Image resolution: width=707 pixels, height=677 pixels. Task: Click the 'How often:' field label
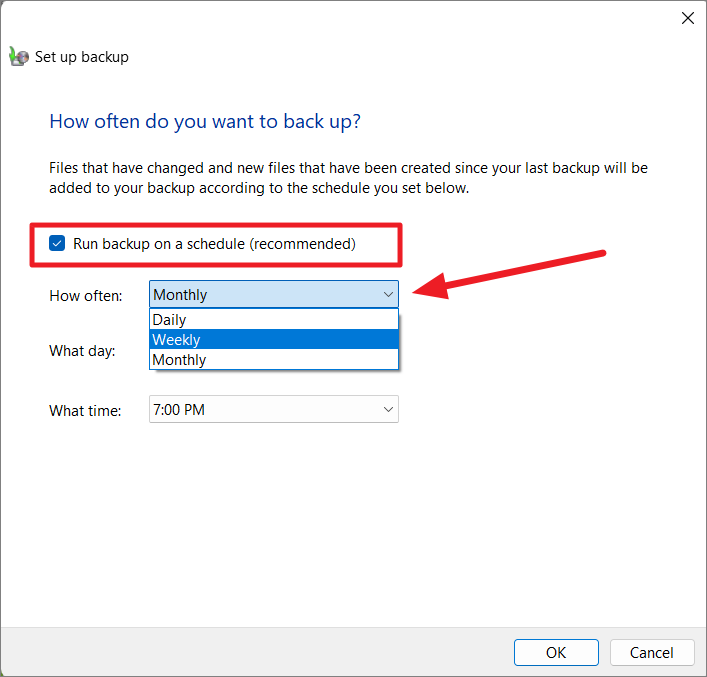(x=86, y=296)
